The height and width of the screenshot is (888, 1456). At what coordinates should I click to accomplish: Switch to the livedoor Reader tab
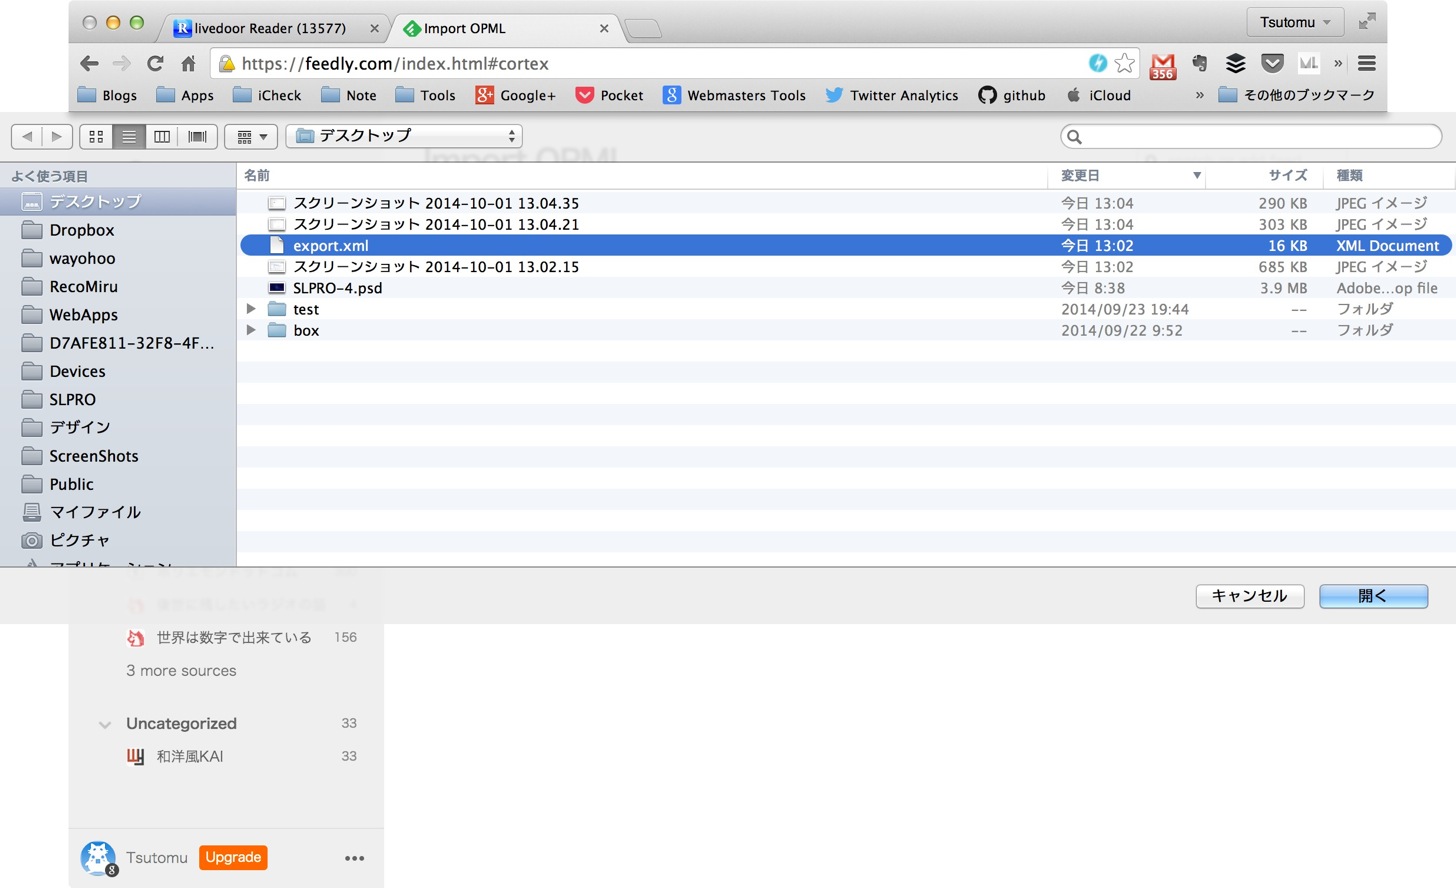(272, 28)
